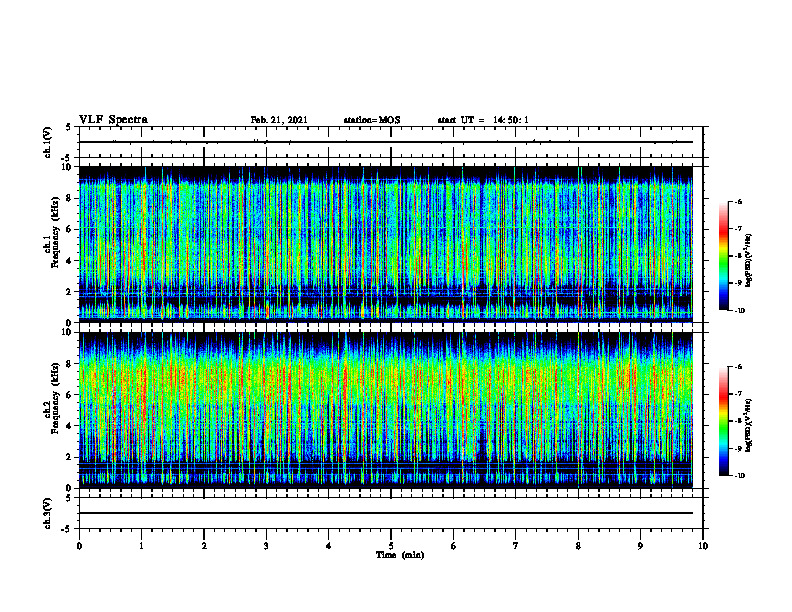Click the ch.1 frequency axis "4" tick label
Screen dimensions: 792x612
click(x=69, y=261)
